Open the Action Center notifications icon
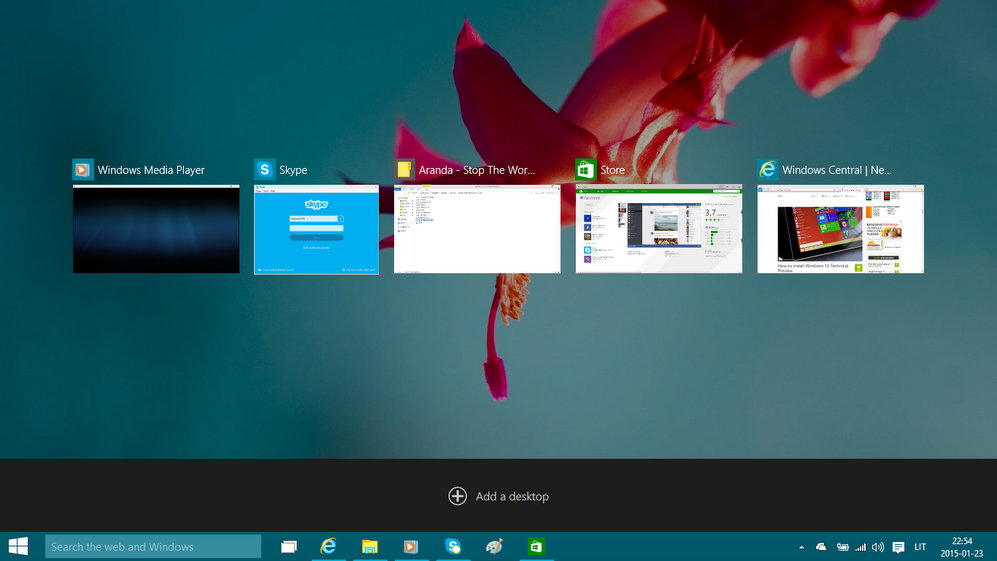 [898, 547]
